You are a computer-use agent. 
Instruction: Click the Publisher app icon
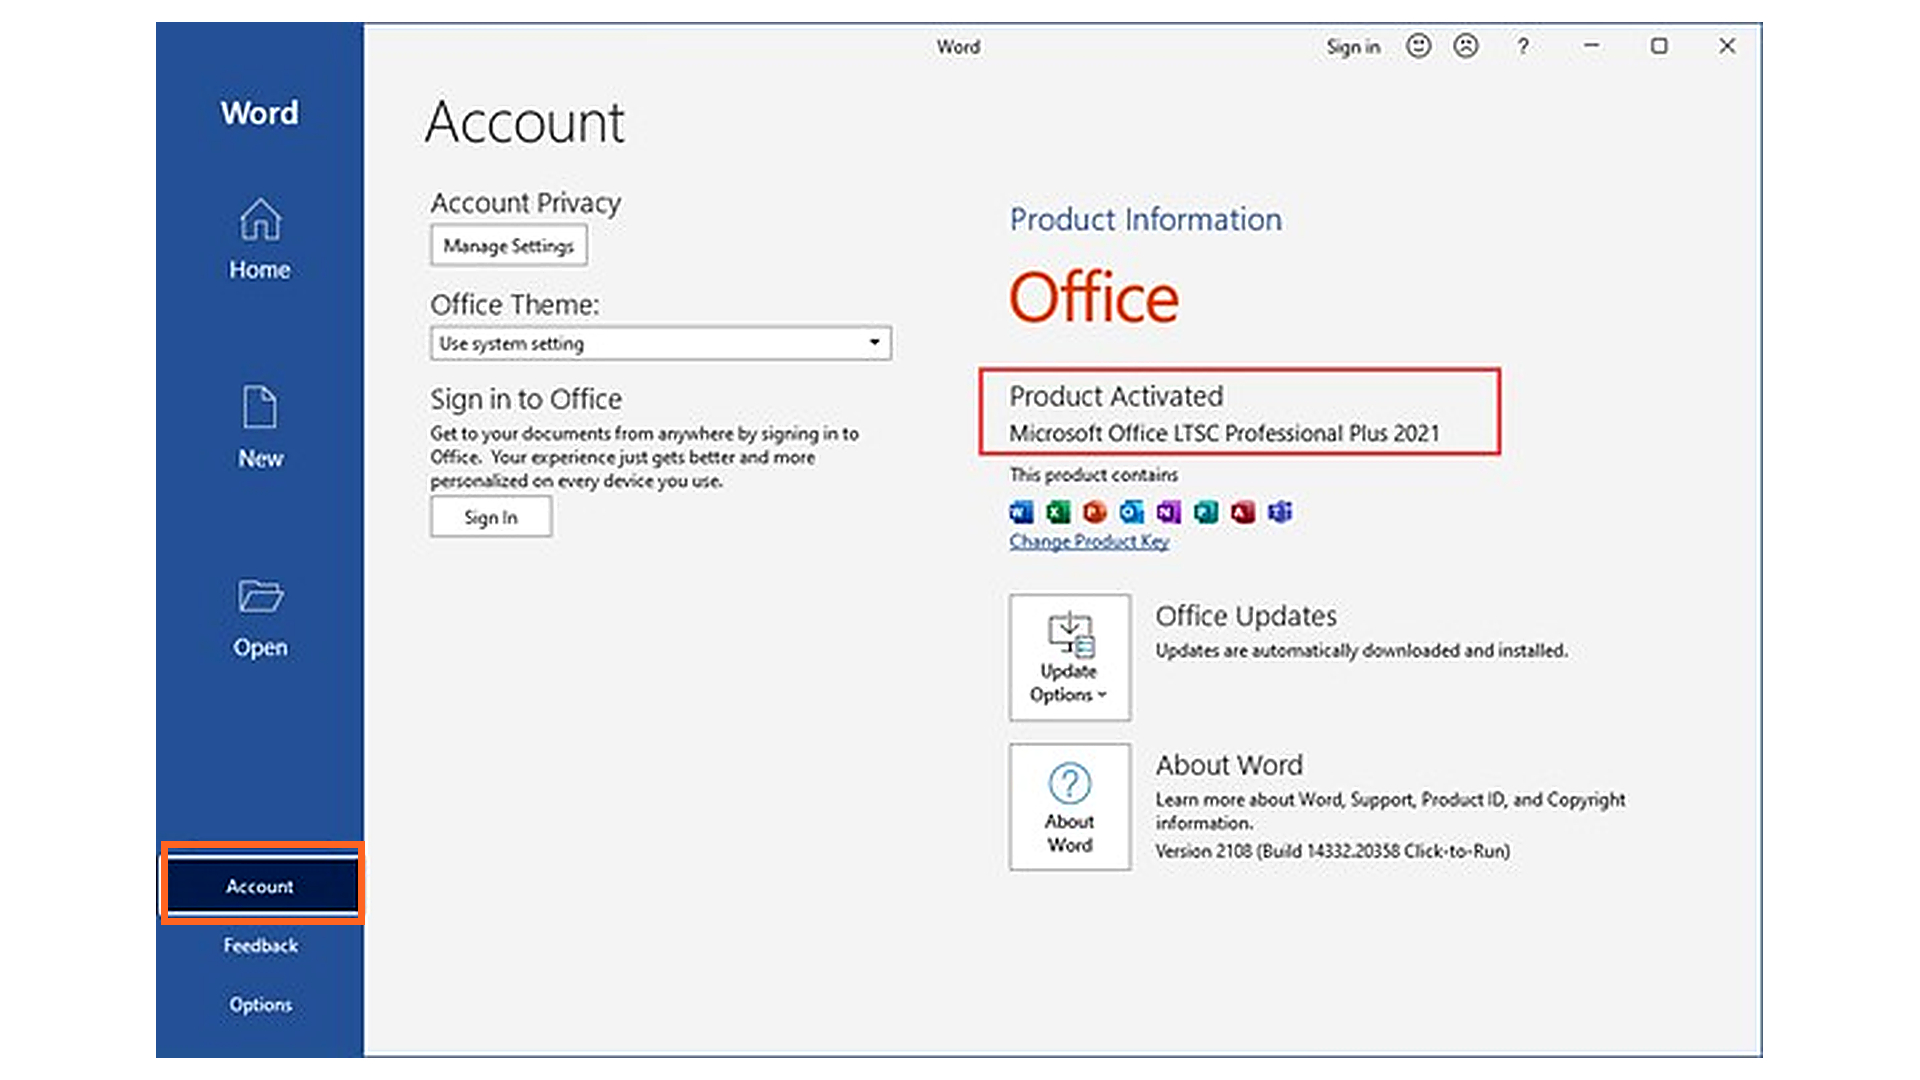tap(1206, 512)
